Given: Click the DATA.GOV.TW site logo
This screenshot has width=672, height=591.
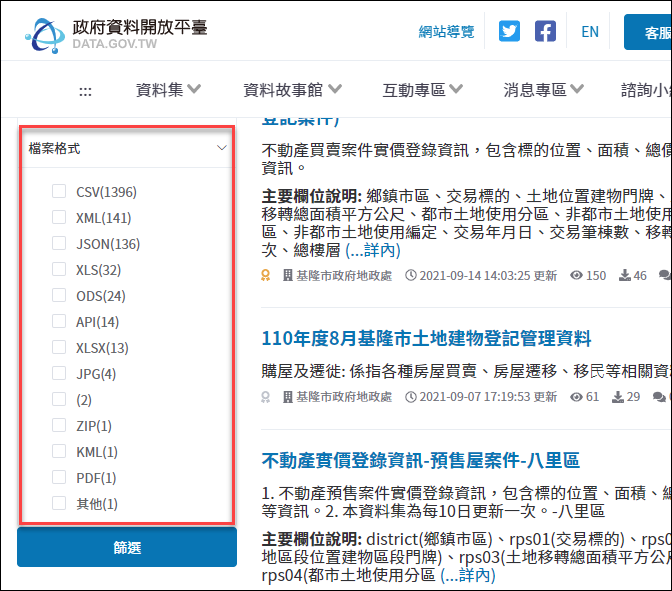Looking at the screenshot, I should tap(116, 35).
